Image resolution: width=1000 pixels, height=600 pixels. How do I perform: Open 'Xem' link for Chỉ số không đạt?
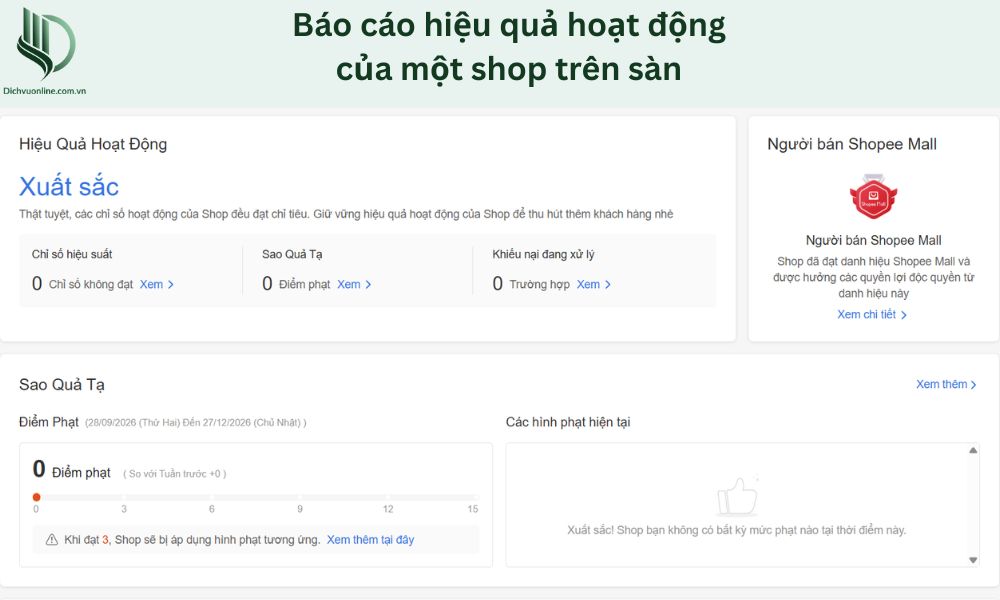(x=157, y=284)
